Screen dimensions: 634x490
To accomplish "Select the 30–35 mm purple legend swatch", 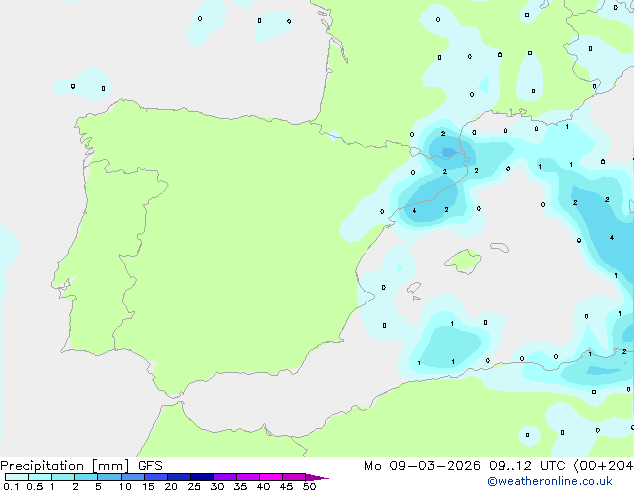I will (225, 477).
